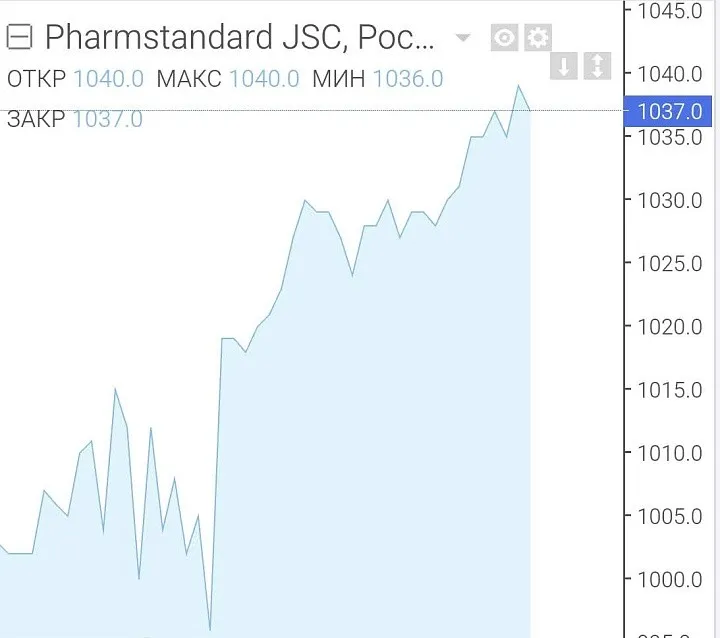Click the maximize pane double-arrow icon
The image size is (720, 638).
pos(597,66)
